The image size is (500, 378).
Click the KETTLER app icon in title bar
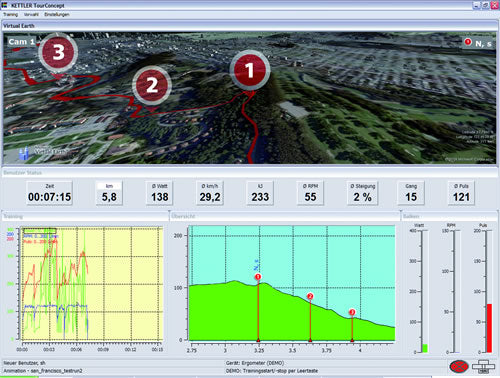pos(5,5)
